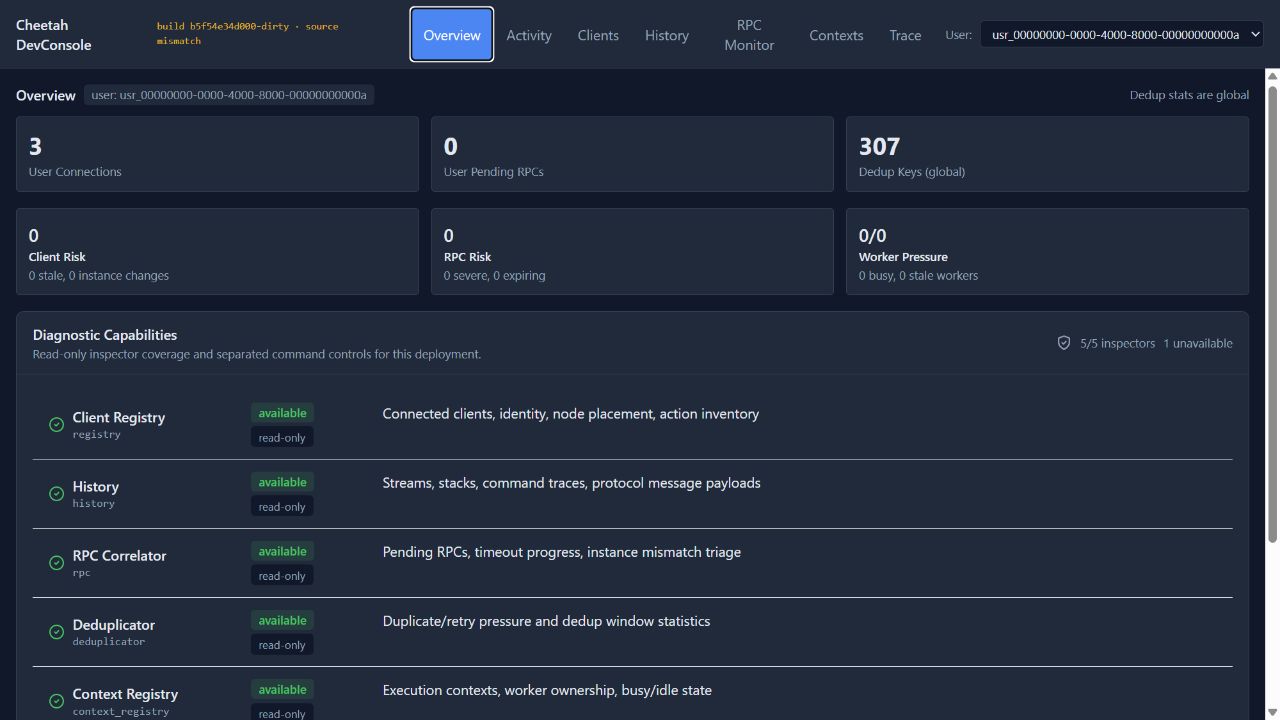Click the available badge for Context Registry

pyautogui.click(x=282, y=689)
